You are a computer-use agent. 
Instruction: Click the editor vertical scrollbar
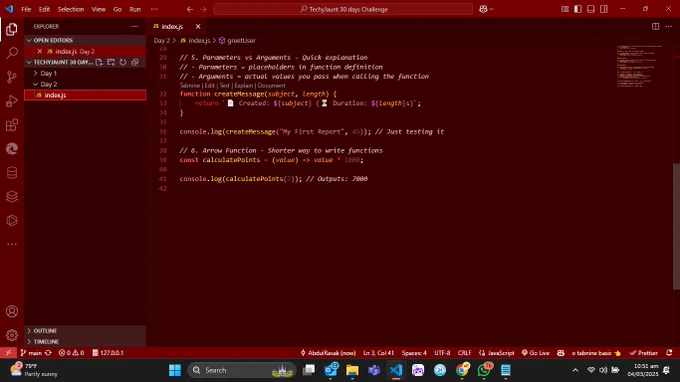pyautogui.click(x=676, y=226)
